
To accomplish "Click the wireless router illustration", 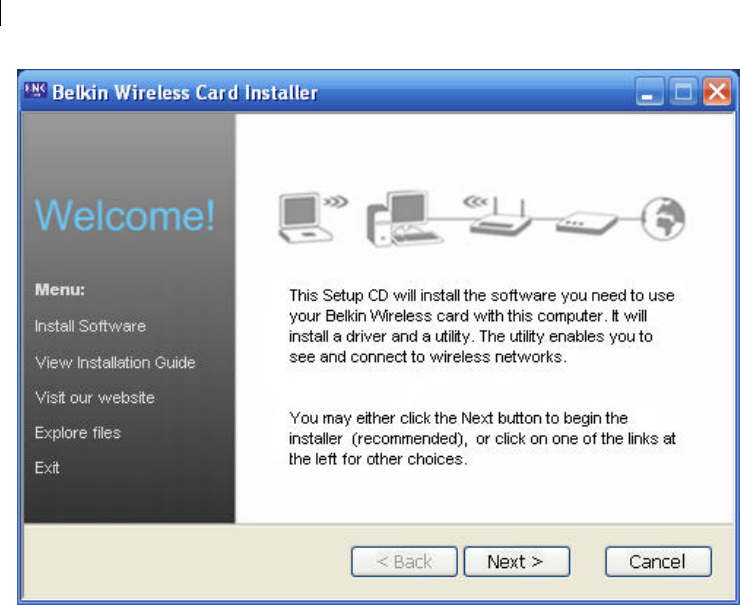I will (x=501, y=217).
